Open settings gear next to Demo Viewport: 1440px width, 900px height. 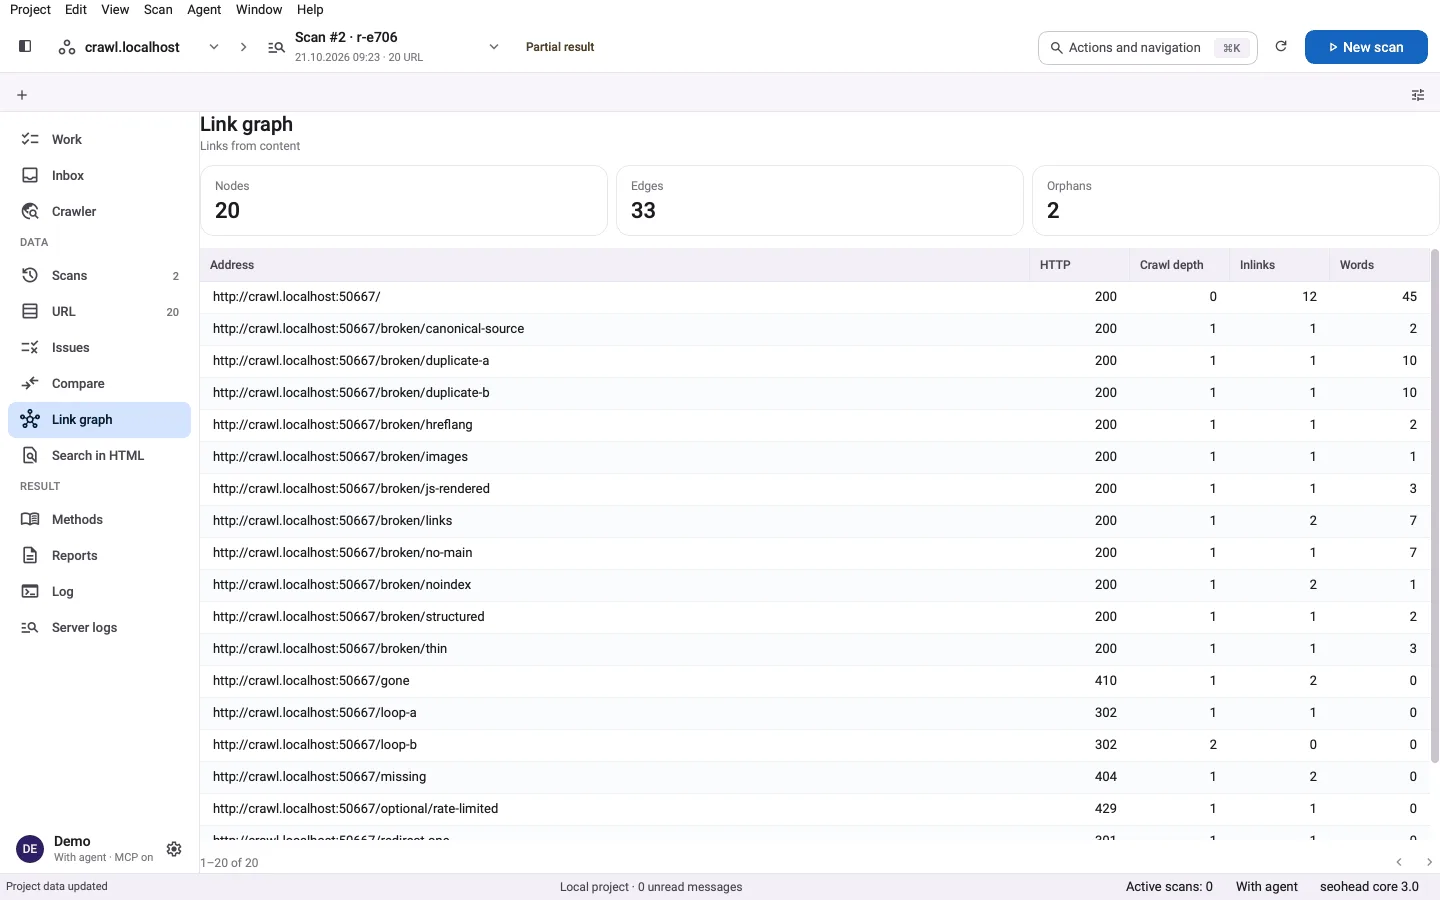click(174, 849)
